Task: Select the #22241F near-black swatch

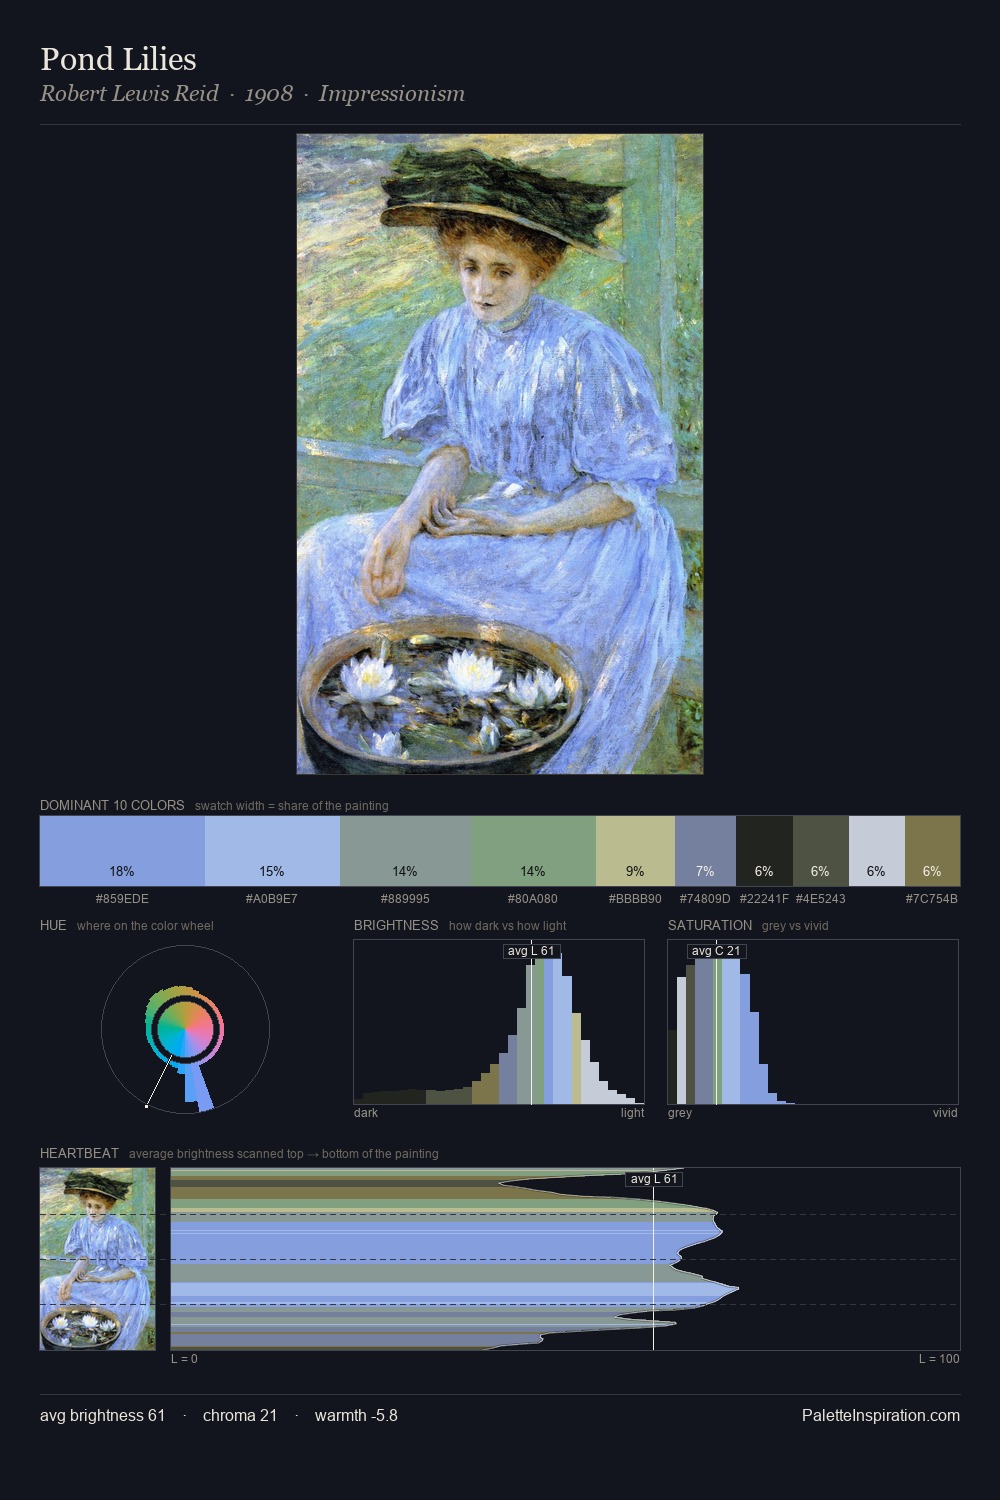Action: [764, 851]
